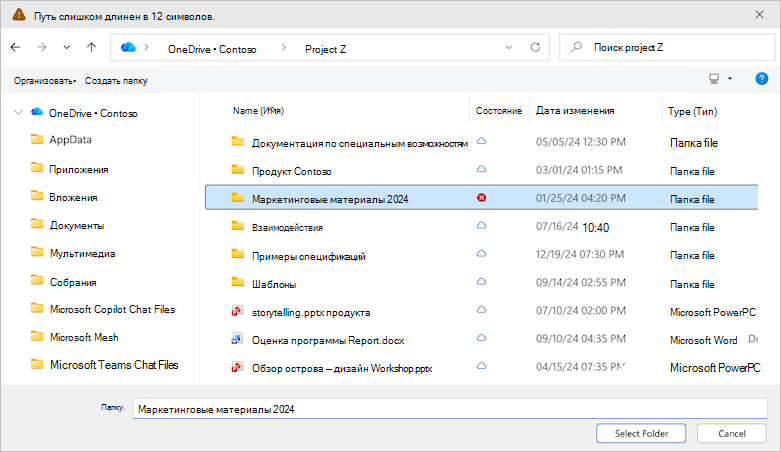Select the Маркетинговые материалы 2024 row
The image size is (781, 452).
point(482,198)
